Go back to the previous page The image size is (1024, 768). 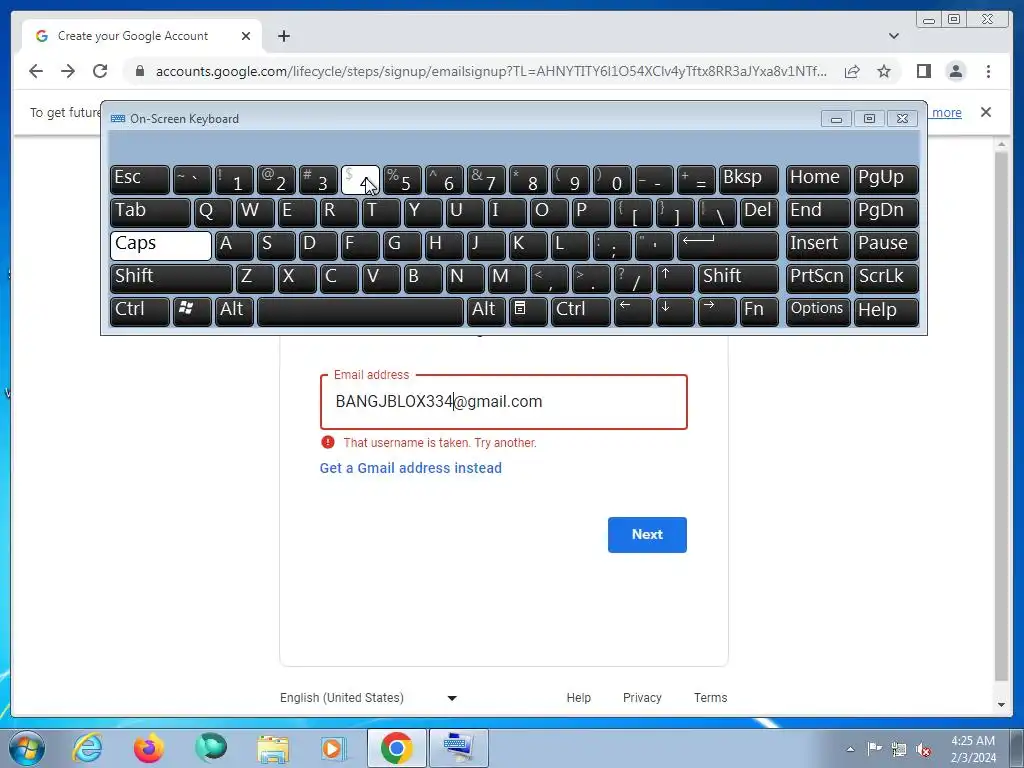pyautogui.click(x=36, y=71)
